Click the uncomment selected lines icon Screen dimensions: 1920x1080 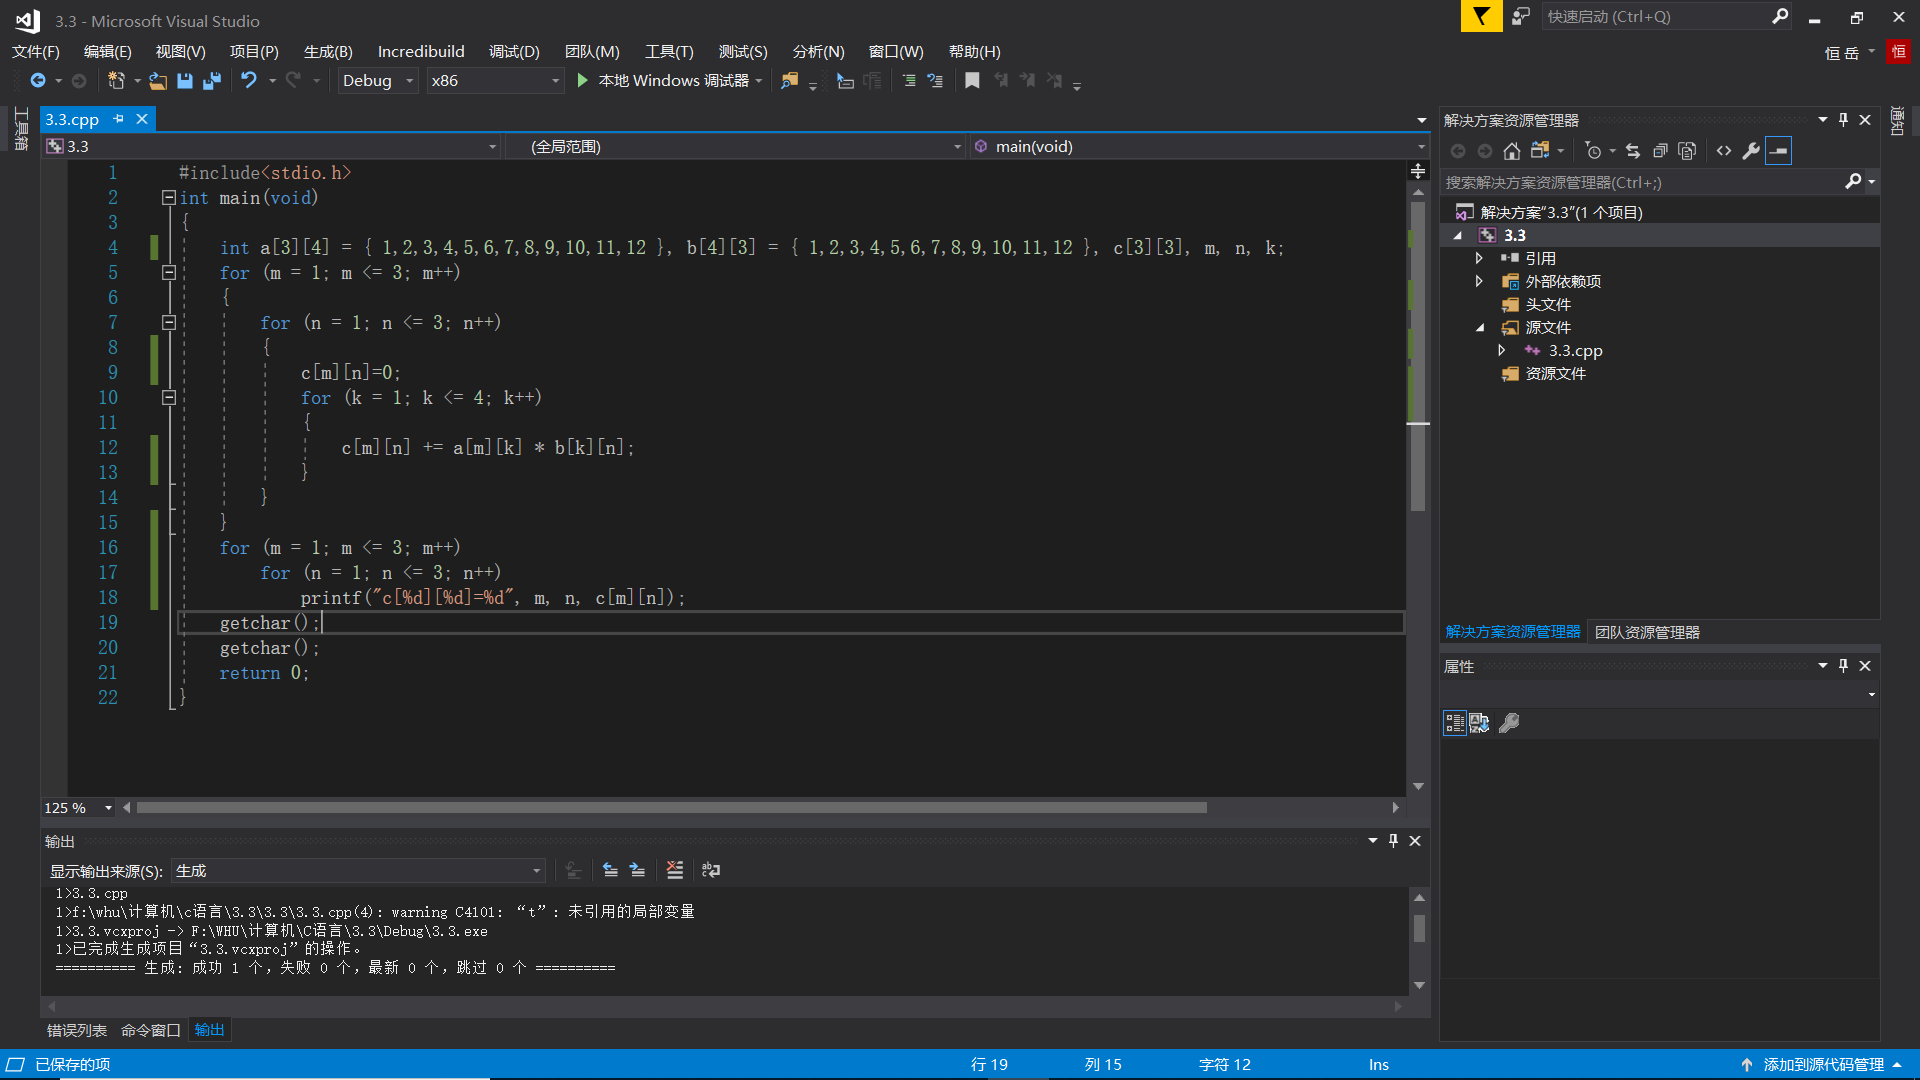(x=935, y=80)
